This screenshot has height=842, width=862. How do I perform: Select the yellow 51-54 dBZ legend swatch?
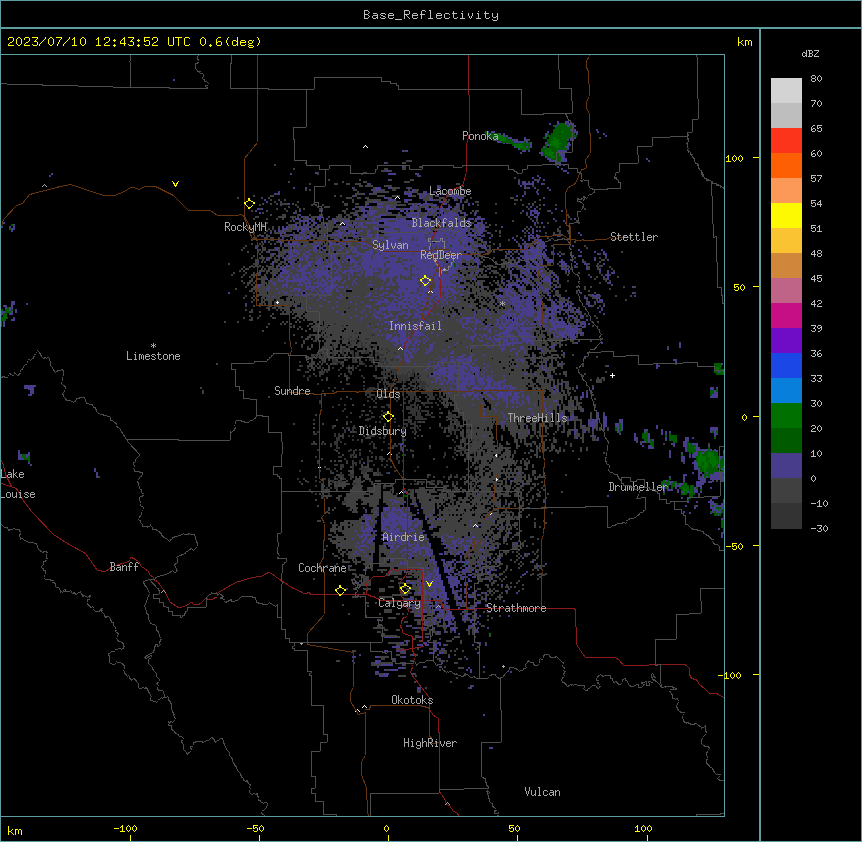786,215
